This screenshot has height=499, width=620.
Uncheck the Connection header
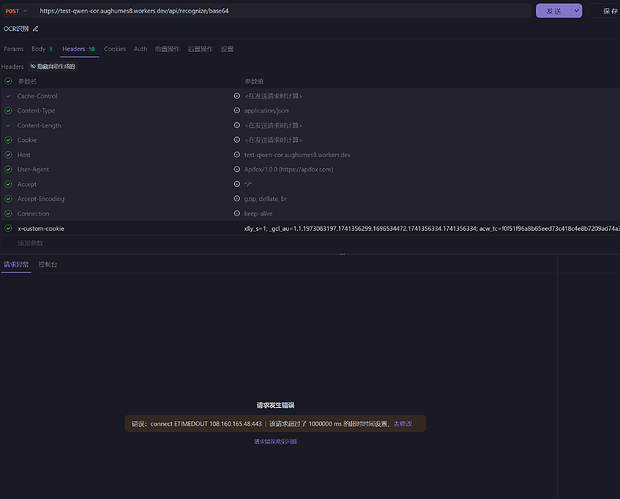8,214
